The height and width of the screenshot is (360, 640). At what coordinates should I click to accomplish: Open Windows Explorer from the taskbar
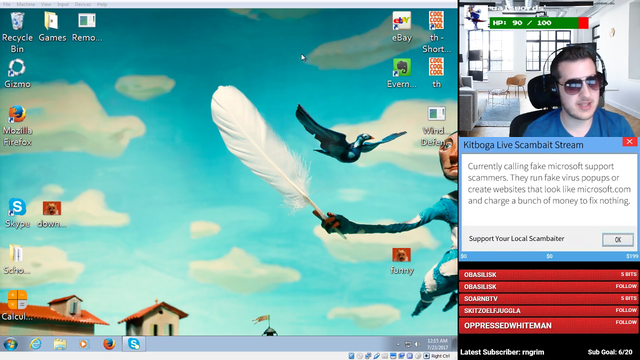click(60, 344)
